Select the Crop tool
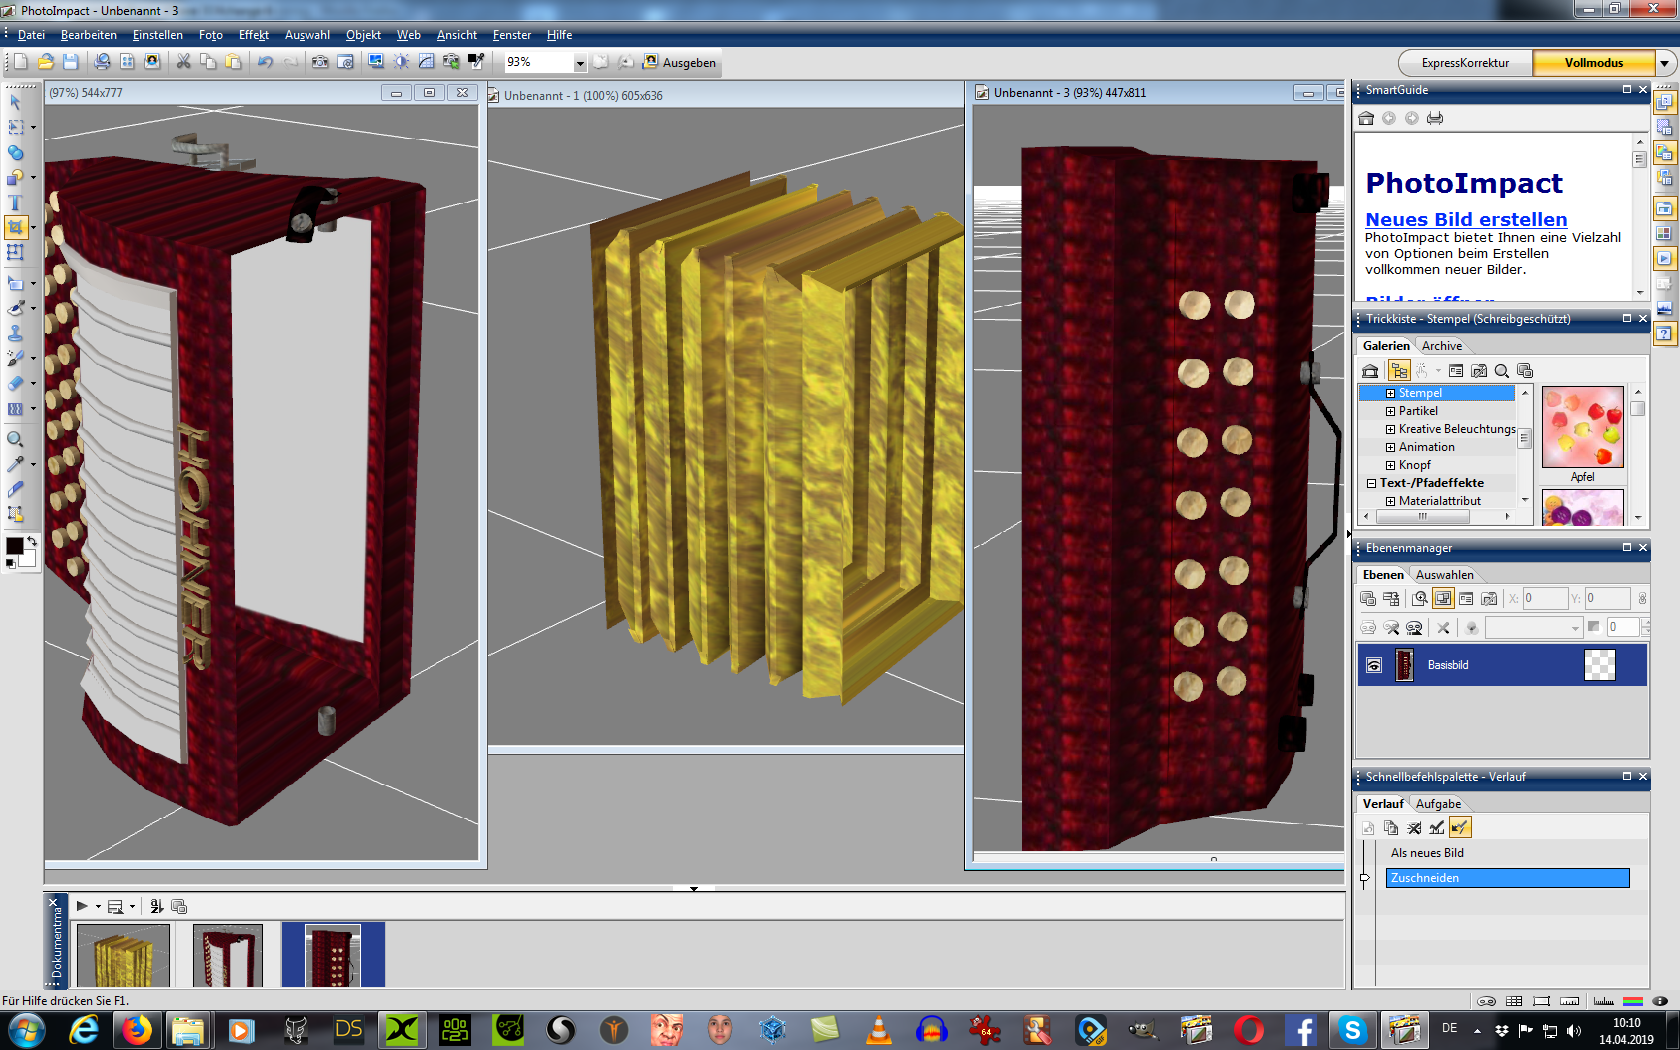This screenshot has width=1680, height=1050. coord(15,228)
